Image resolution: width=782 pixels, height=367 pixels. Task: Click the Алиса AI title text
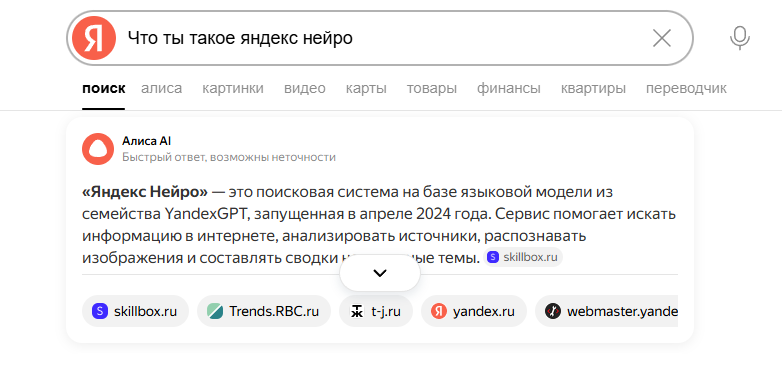[146, 142]
